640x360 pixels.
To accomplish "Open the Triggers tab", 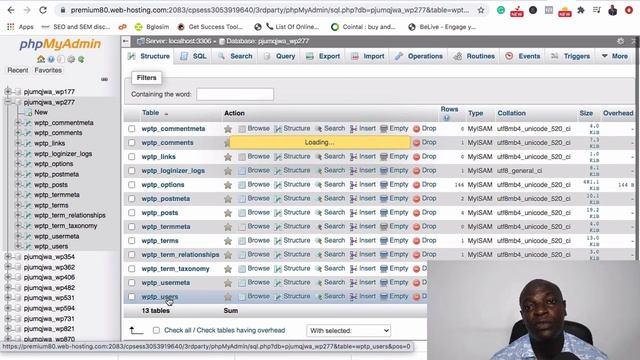I will (571, 56).
